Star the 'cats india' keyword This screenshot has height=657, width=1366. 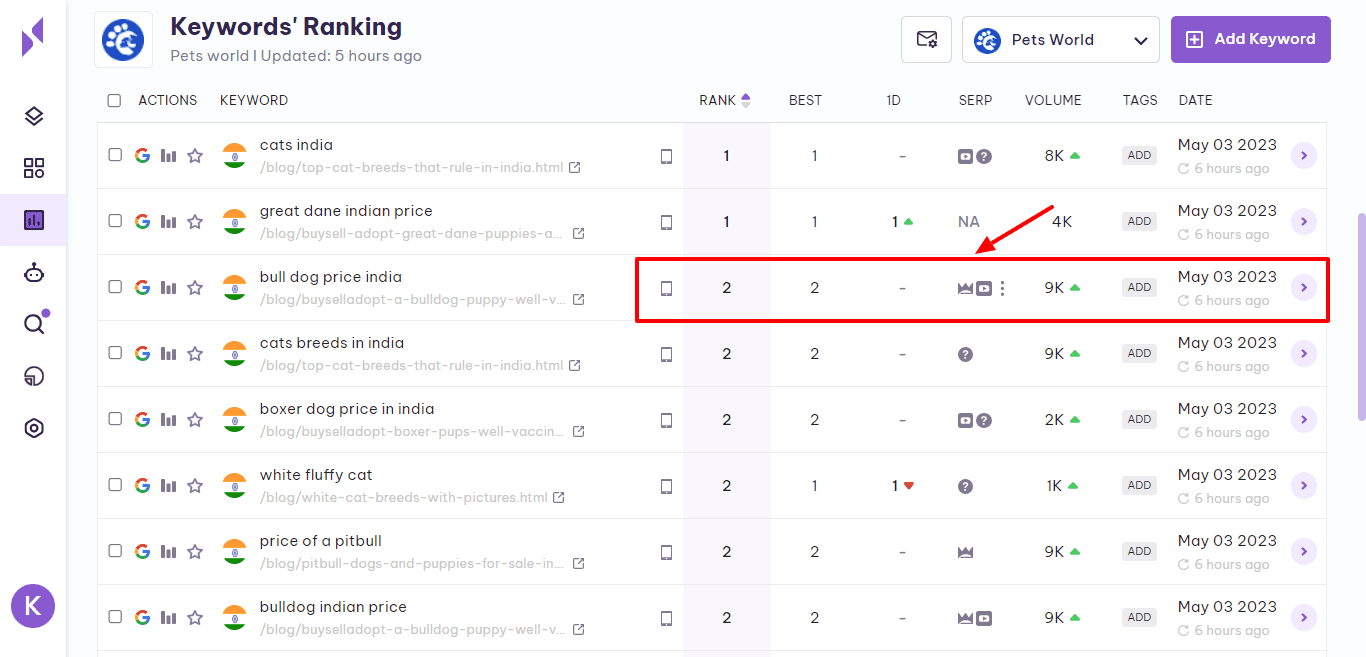(x=195, y=155)
